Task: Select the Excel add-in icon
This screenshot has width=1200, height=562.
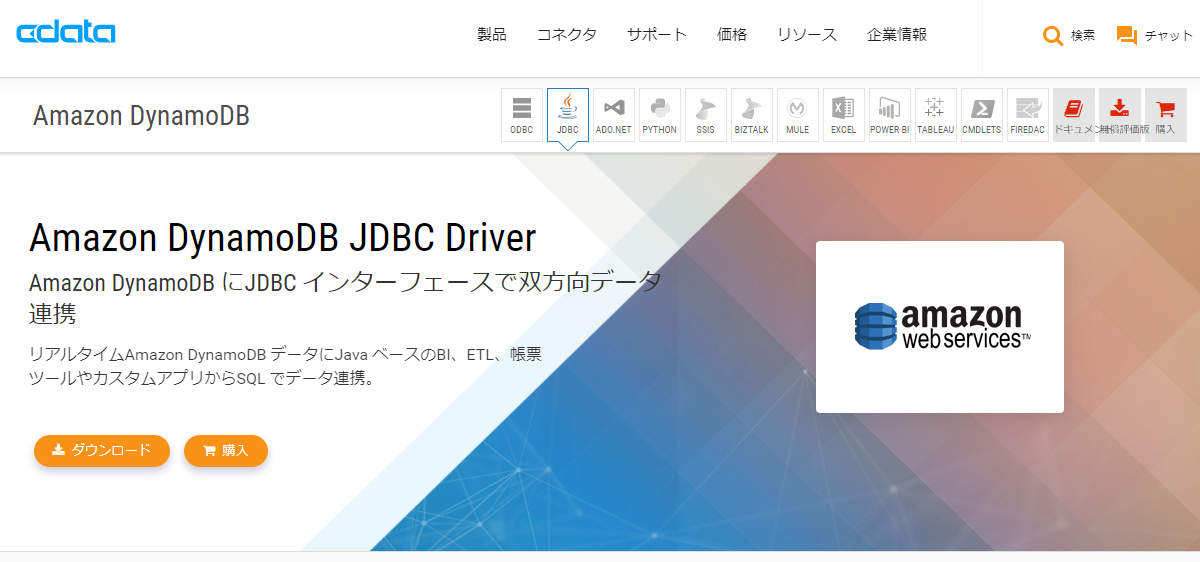Action: (x=844, y=115)
